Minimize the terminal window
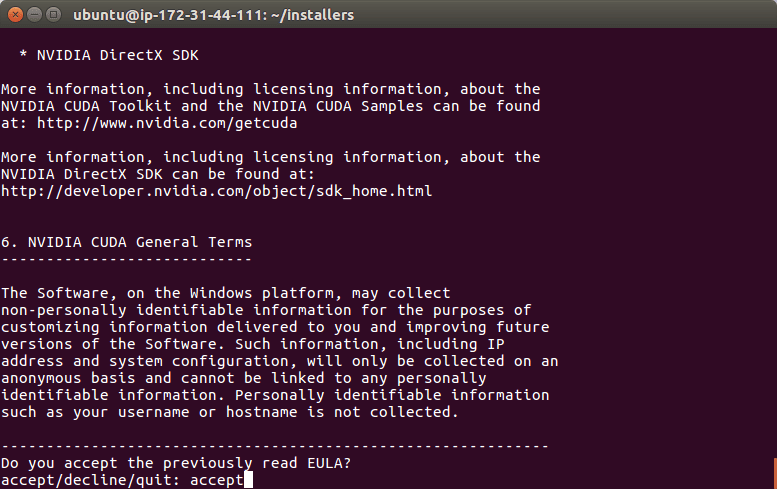This screenshot has width=777, height=489. (34, 15)
